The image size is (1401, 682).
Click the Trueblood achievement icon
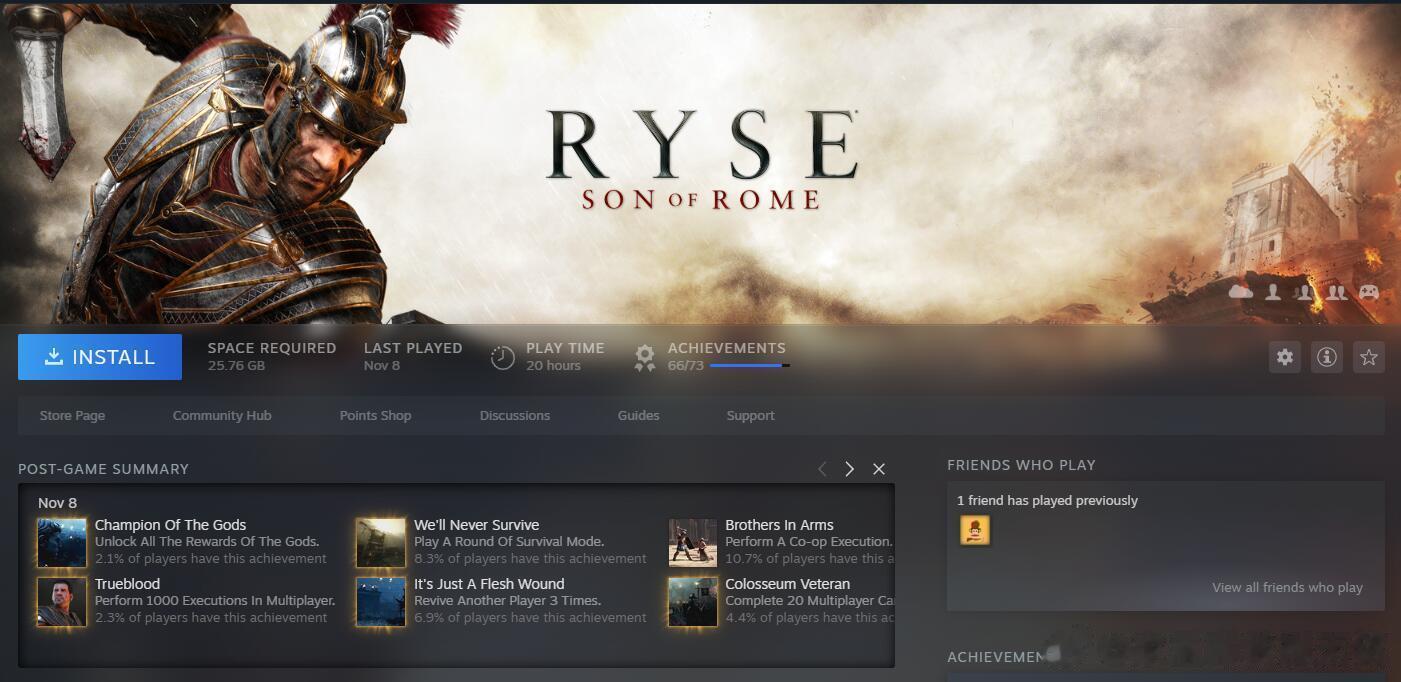click(62, 602)
